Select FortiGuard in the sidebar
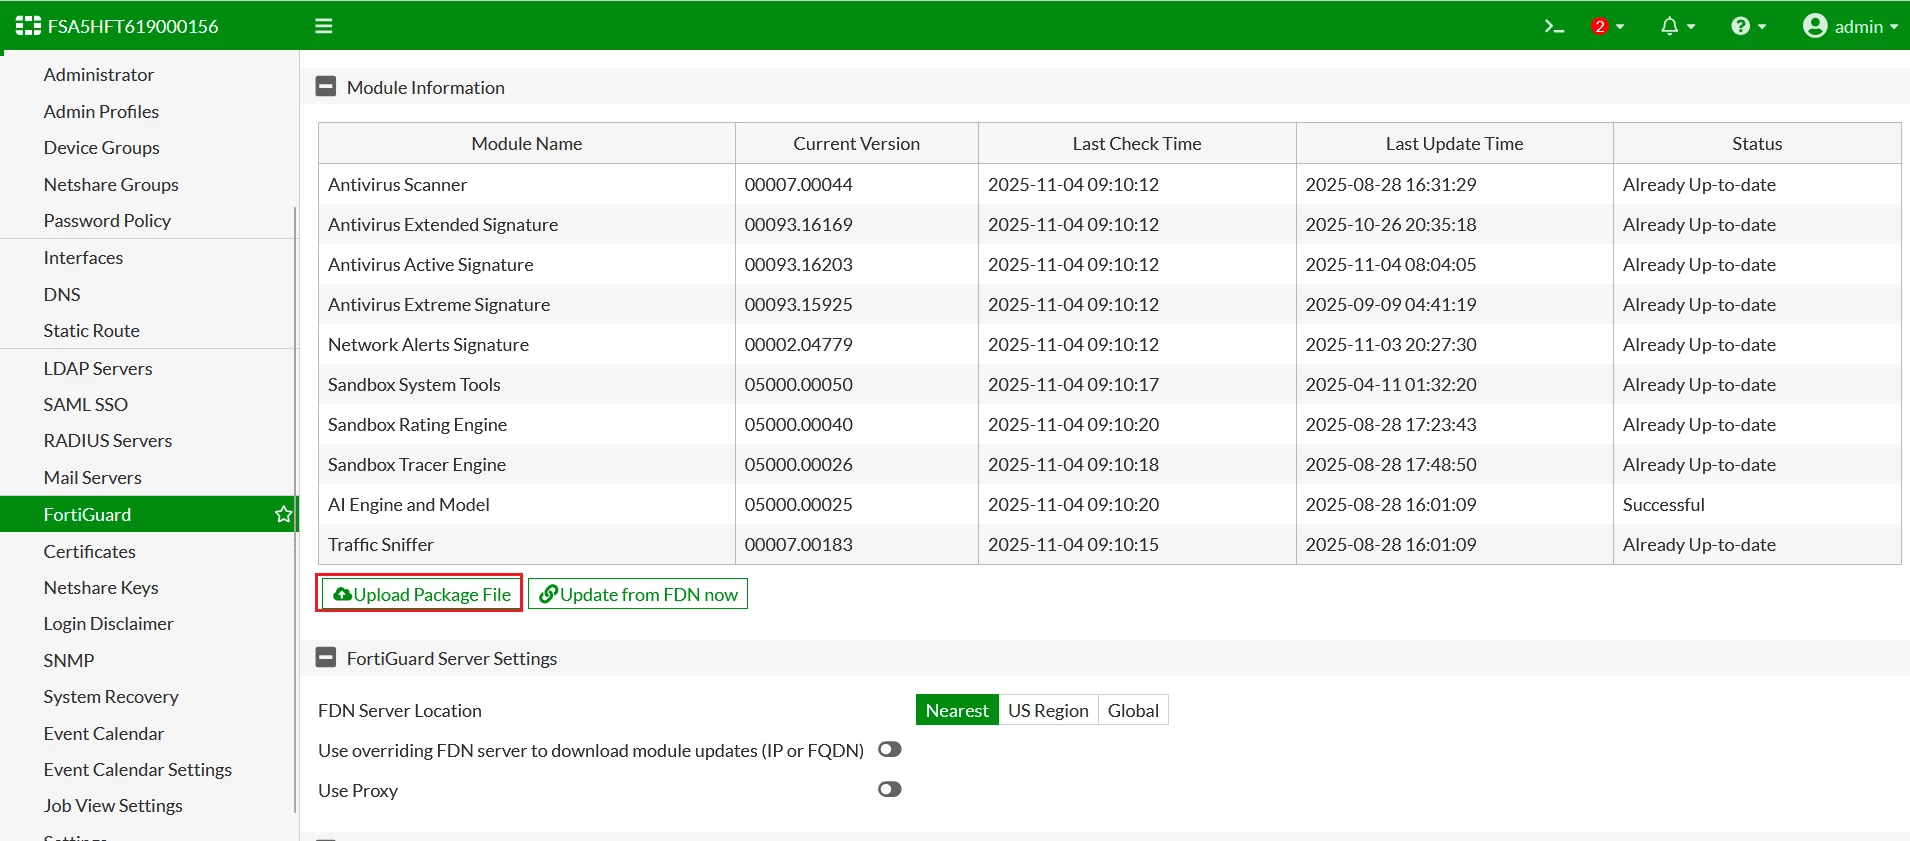 coord(148,514)
